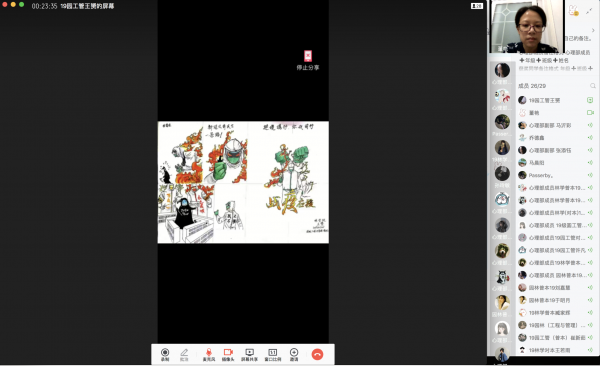
Task: Collapse the panel with the diagonal arrows icon
Action: point(589,11)
